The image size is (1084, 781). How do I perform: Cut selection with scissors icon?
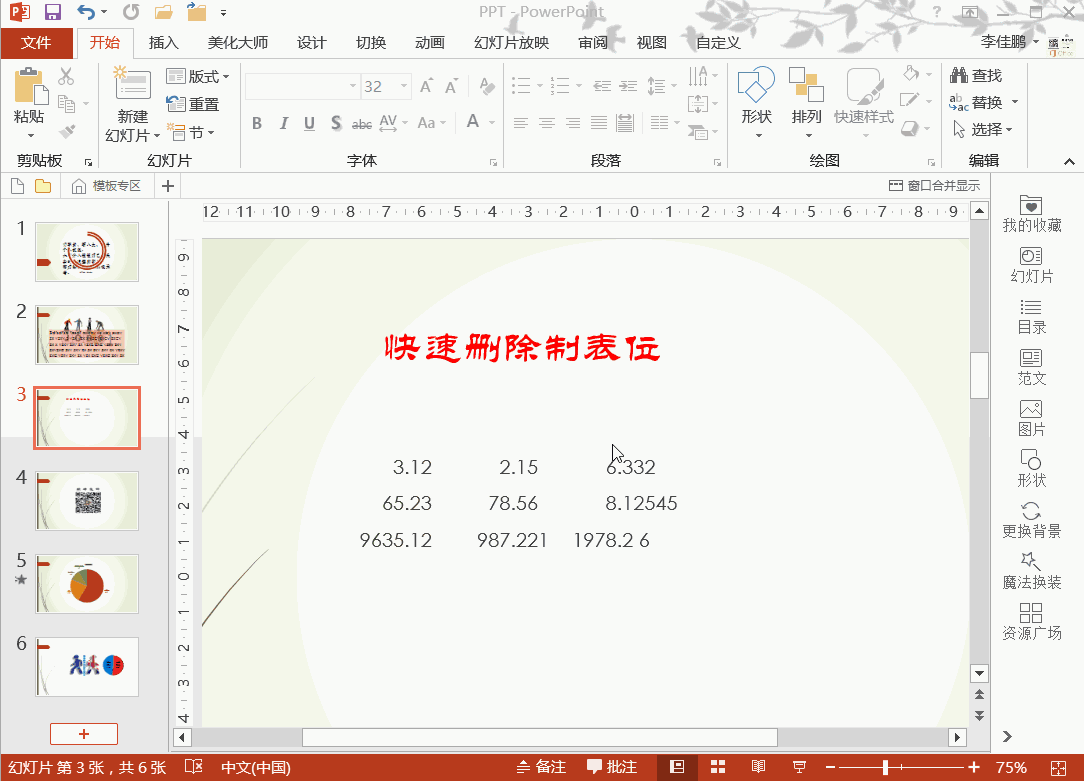tap(66, 76)
